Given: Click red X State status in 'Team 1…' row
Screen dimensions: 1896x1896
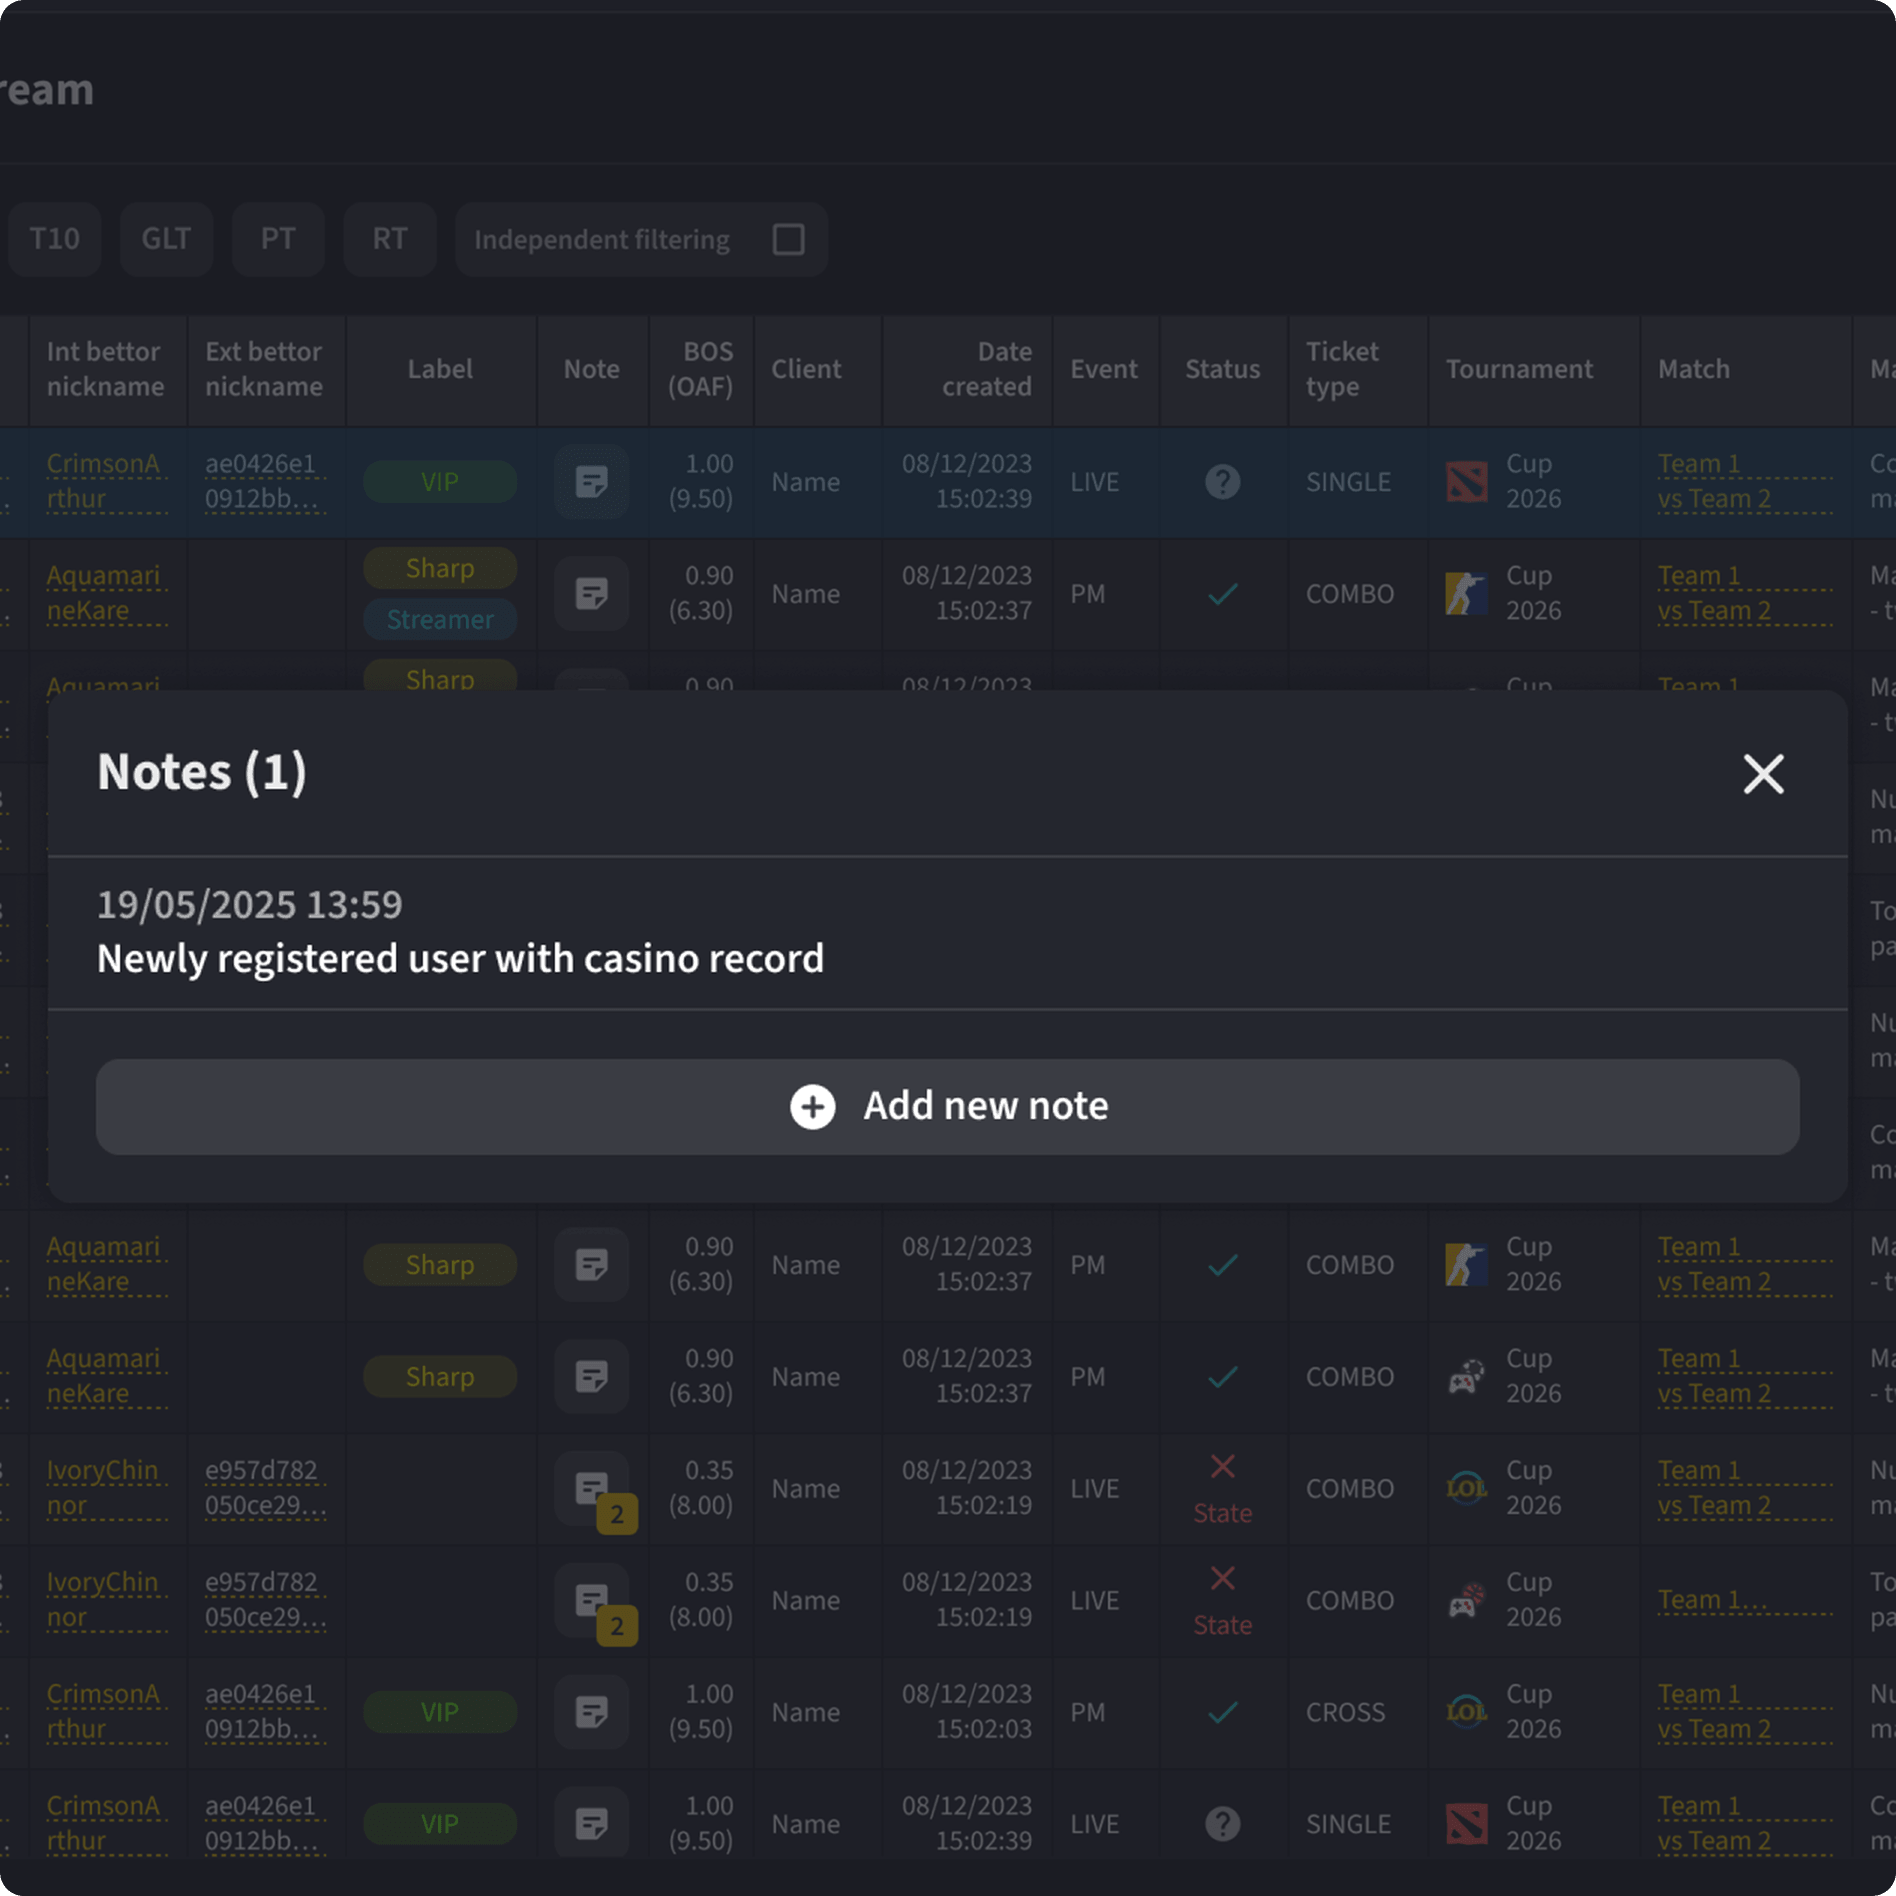Looking at the screenshot, I should point(1222,1602).
